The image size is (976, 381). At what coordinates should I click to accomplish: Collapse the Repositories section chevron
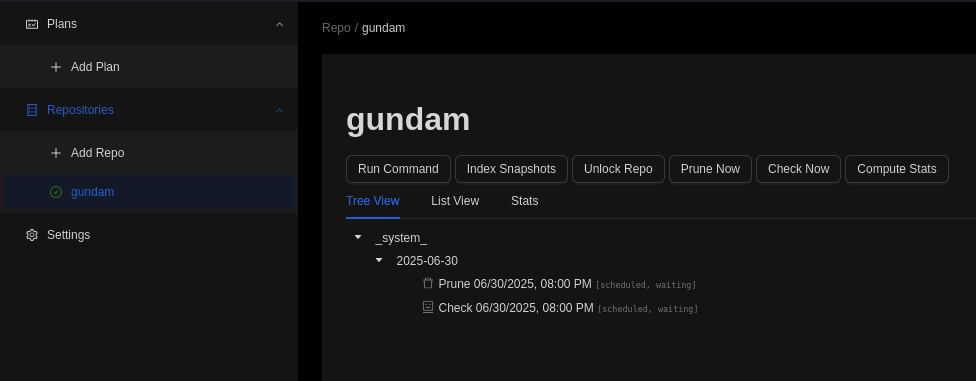[279, 110]
